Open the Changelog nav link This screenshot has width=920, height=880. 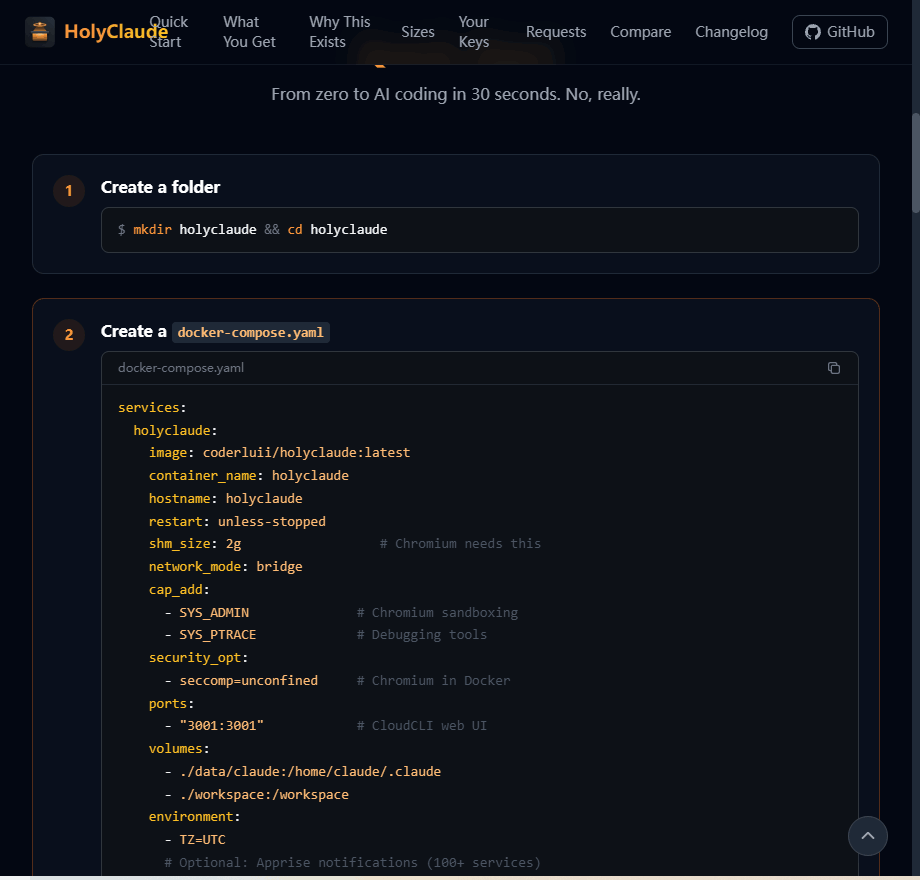click(x=731, y=32)
